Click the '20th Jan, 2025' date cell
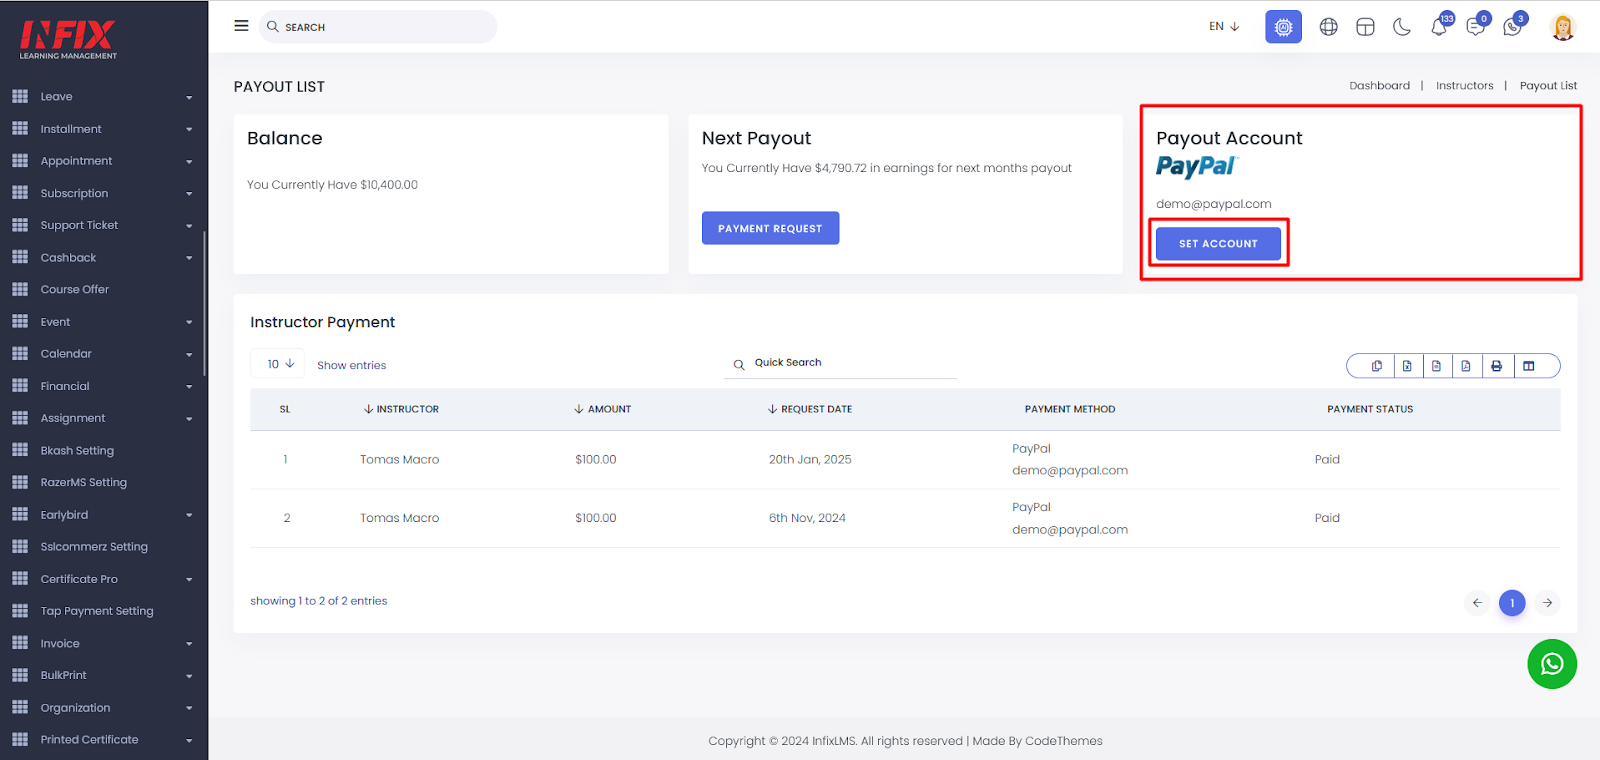The image size is (1600, 760). [810, 460]
